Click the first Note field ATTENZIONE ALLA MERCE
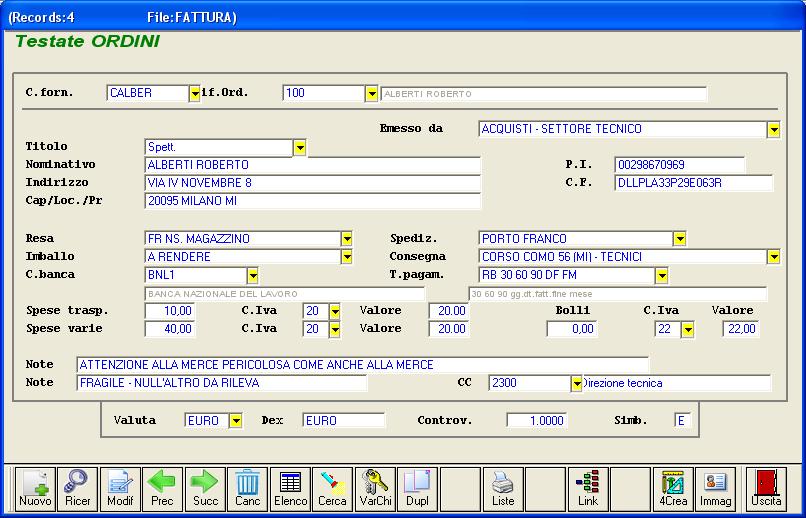The width and height of the screenshot is (806, 518). [x=363, y=365]
